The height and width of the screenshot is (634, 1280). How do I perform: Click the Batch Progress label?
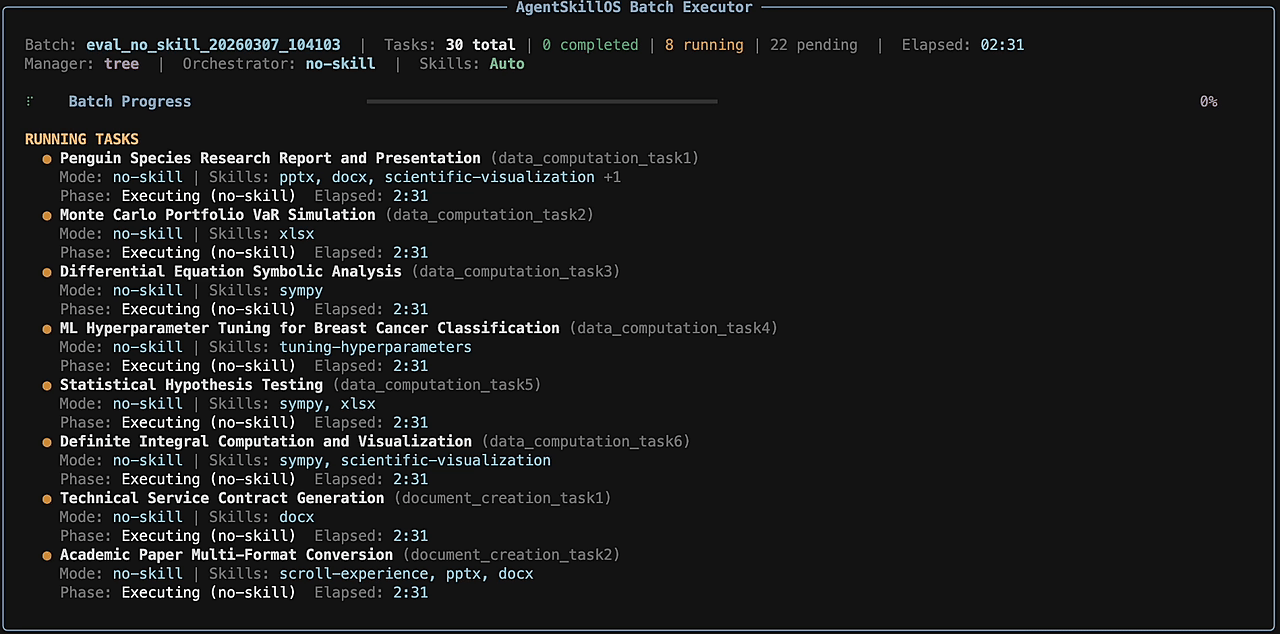[130, 101]
